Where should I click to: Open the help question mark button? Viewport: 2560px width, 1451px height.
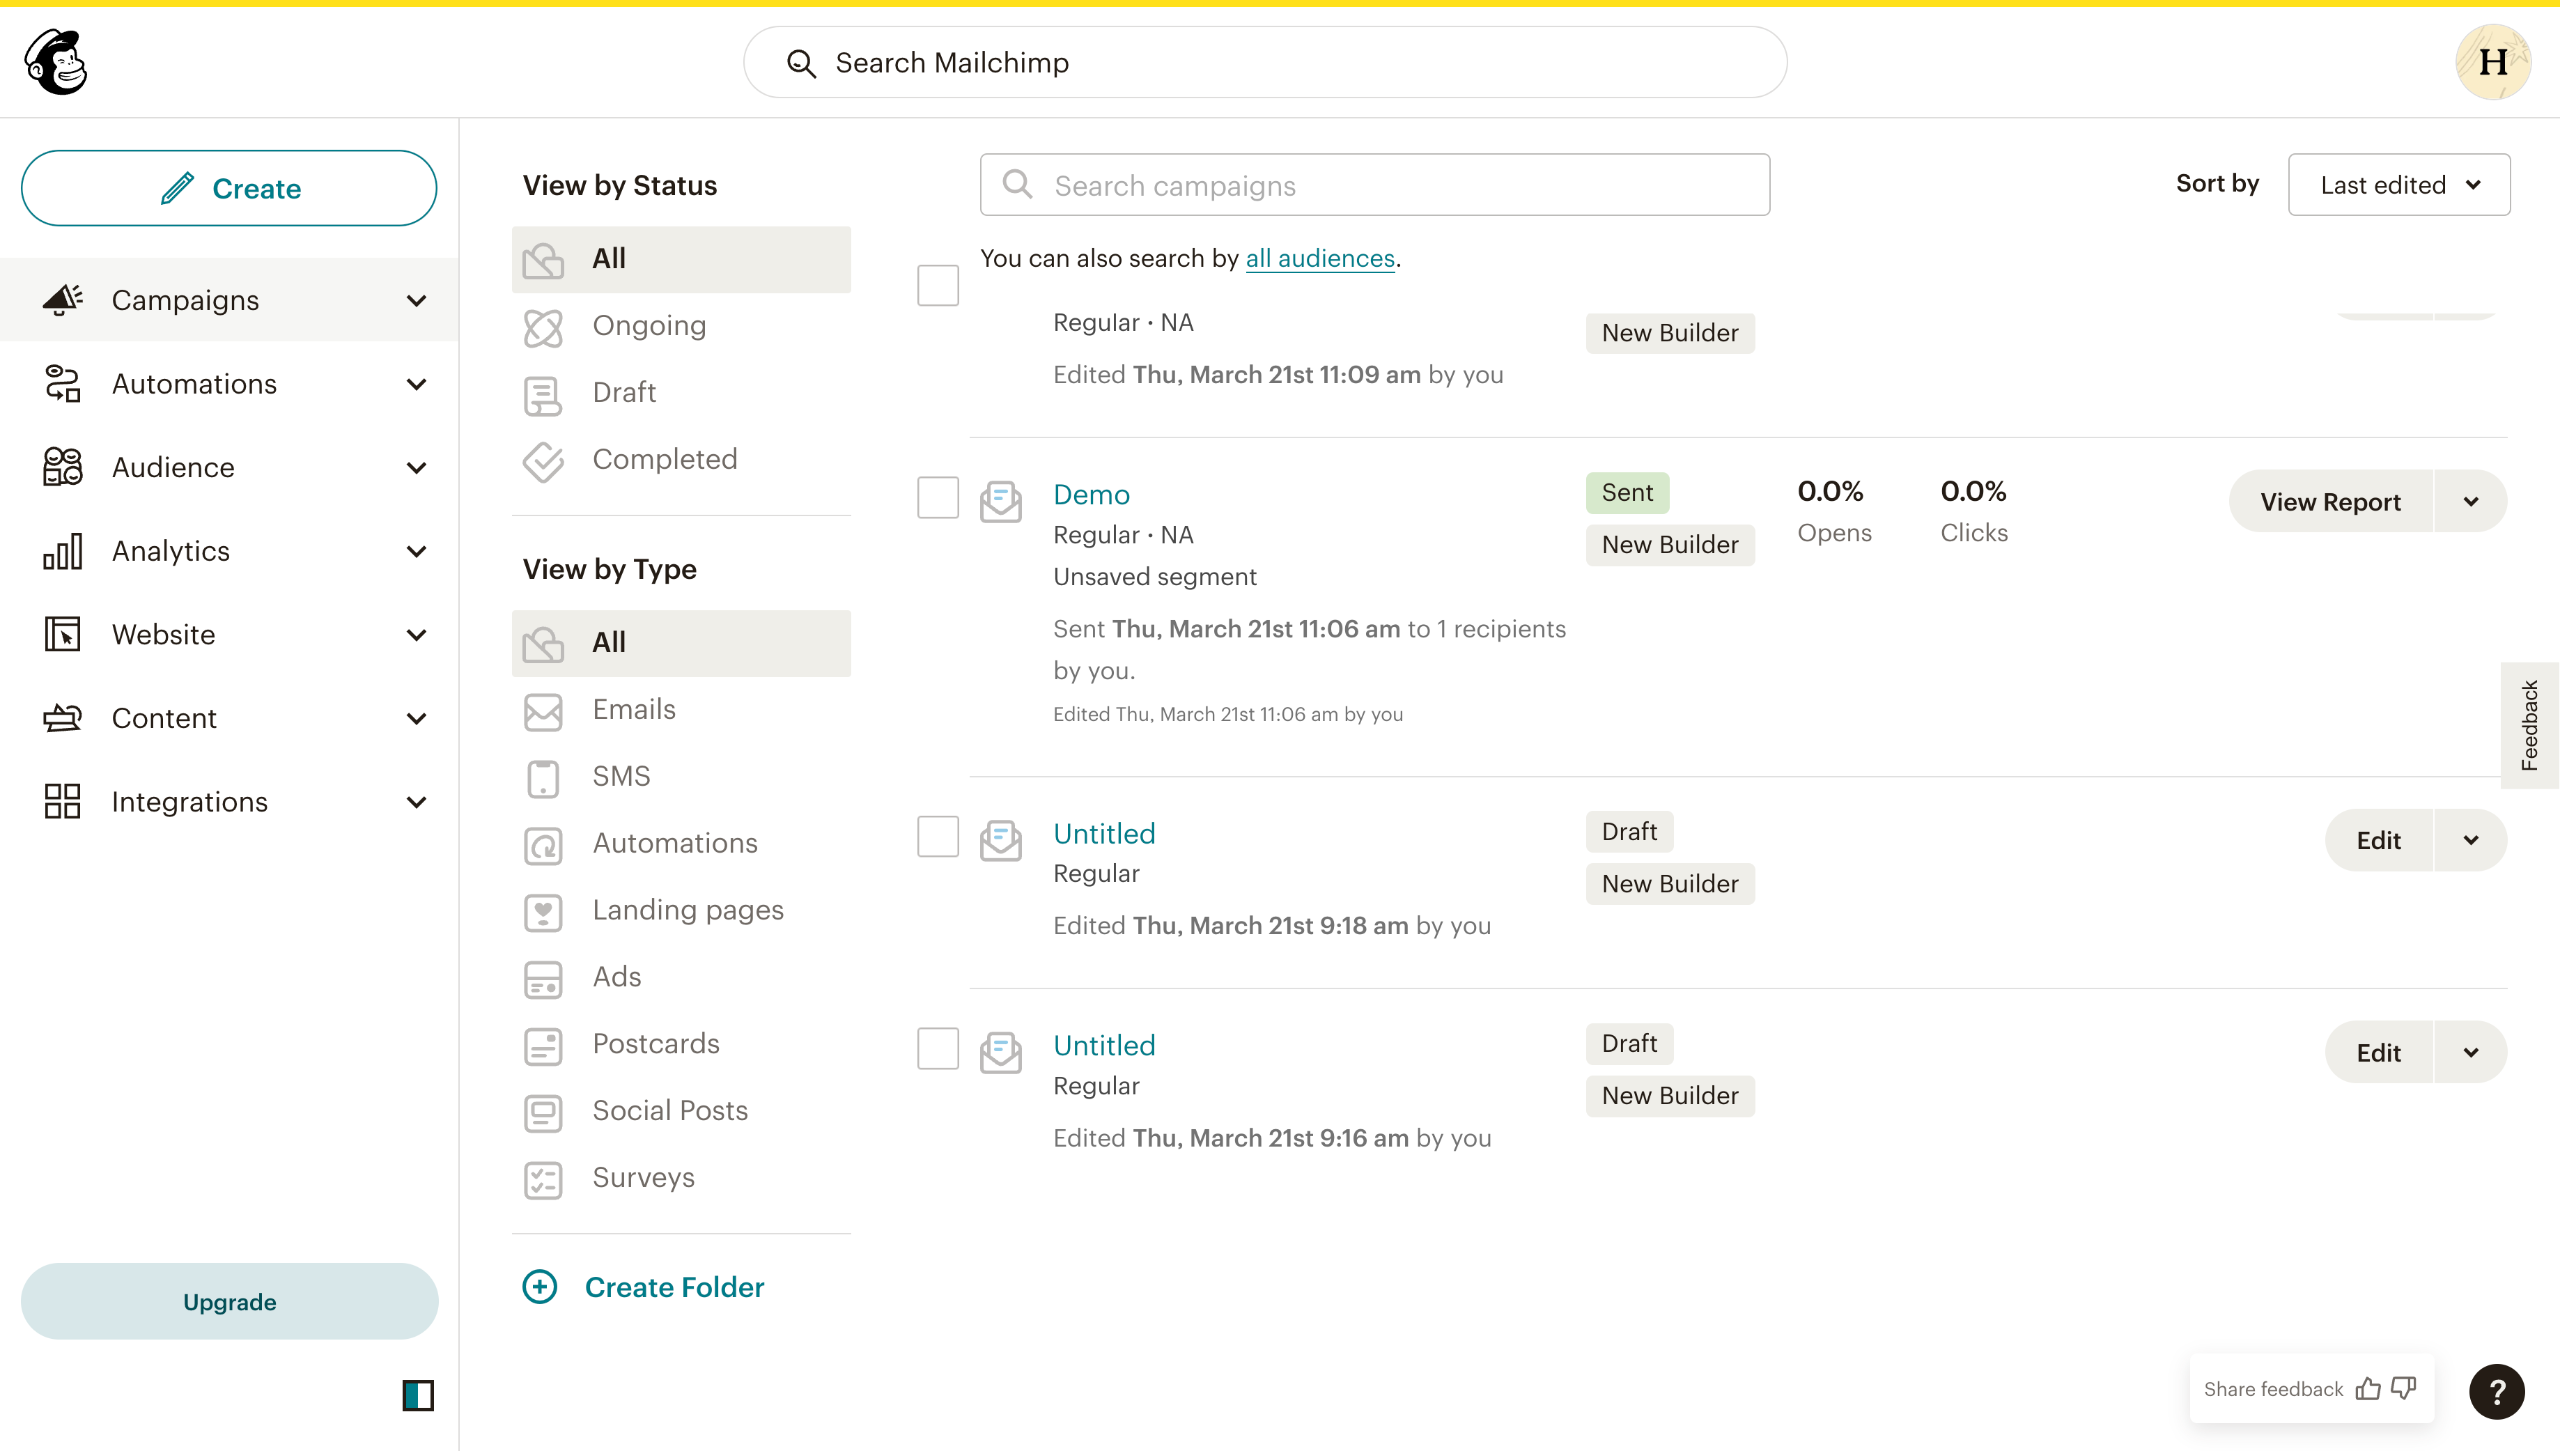2496,1391
